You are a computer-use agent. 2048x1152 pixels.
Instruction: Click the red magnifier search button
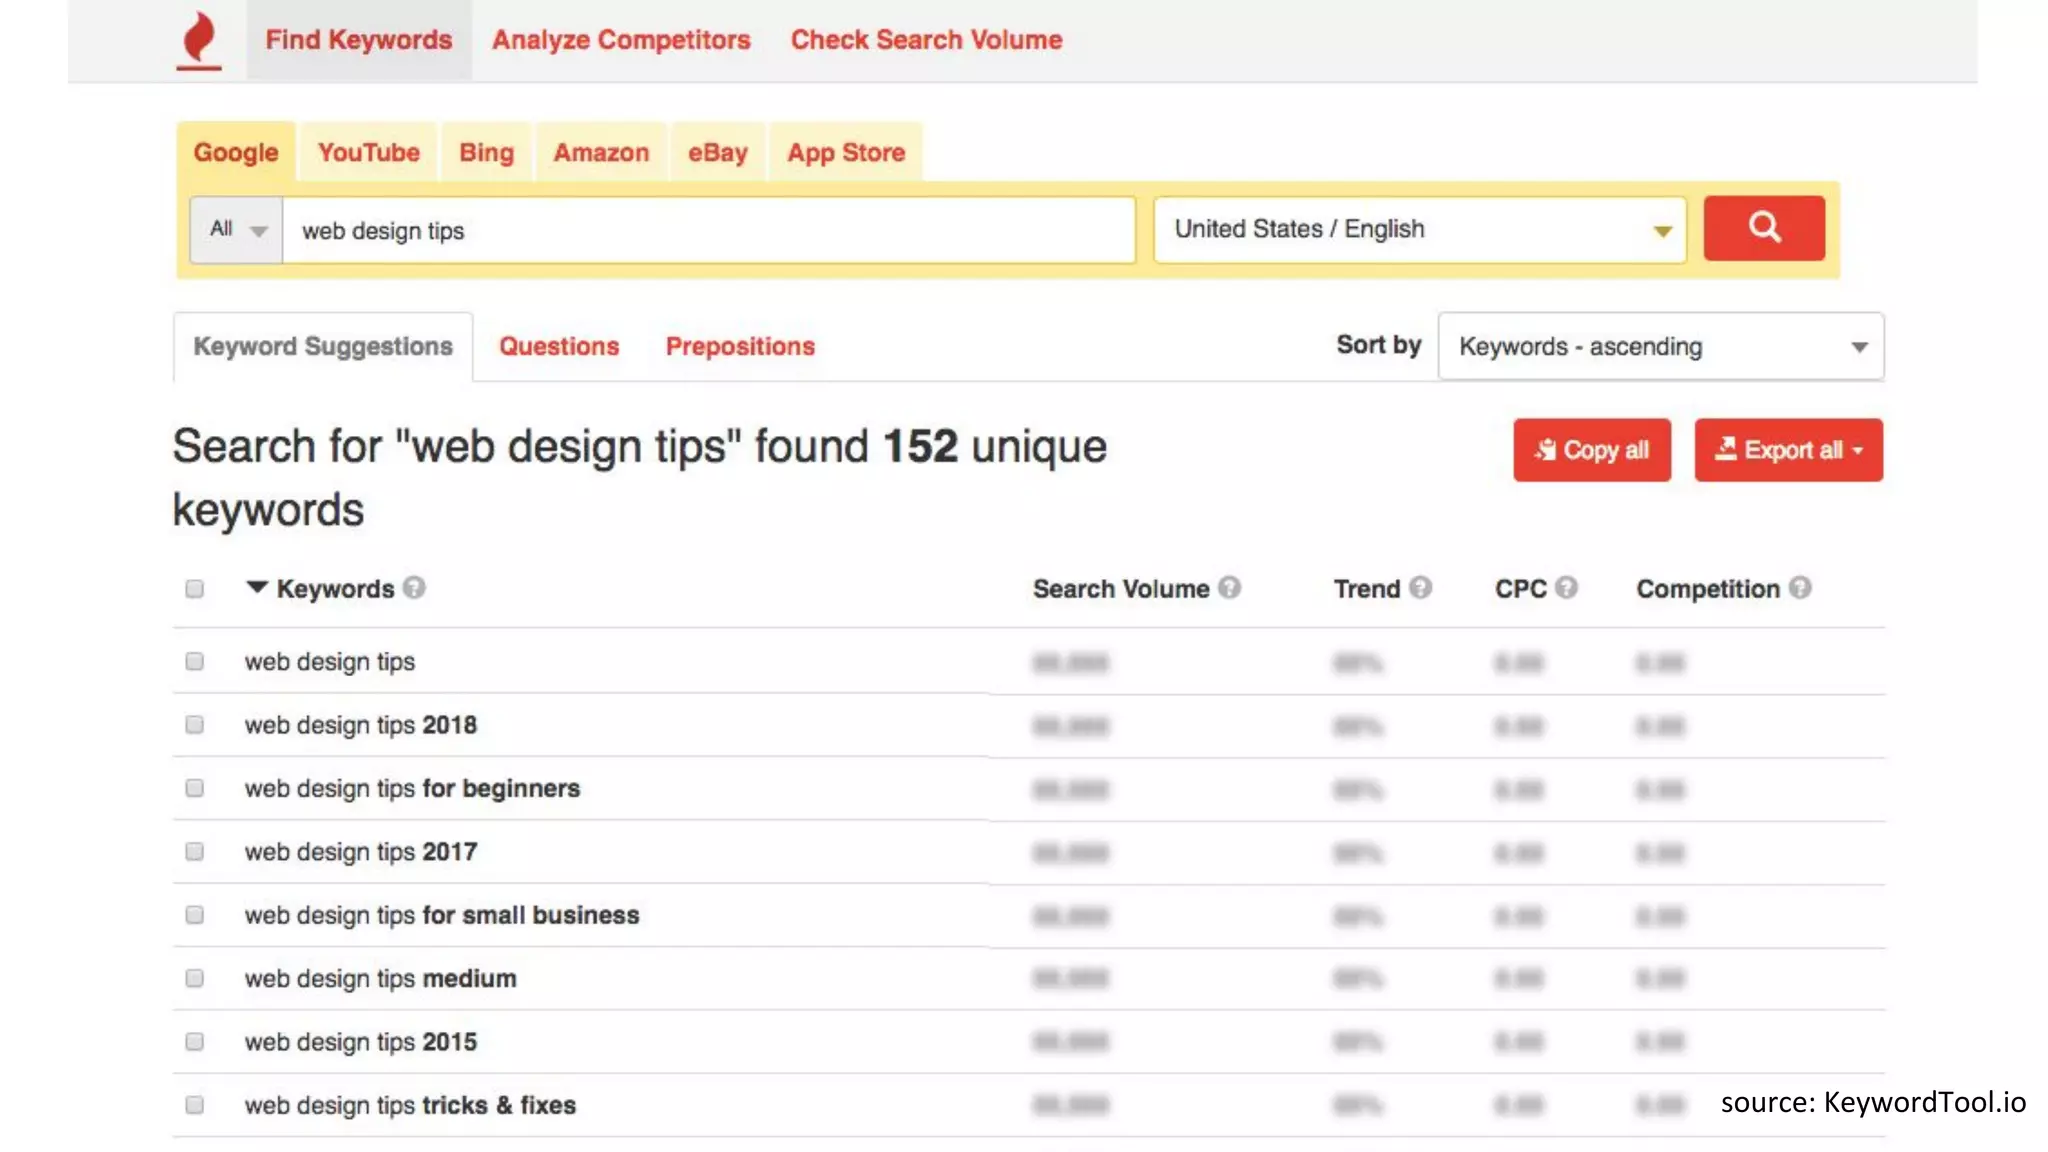coord(1763,229)
